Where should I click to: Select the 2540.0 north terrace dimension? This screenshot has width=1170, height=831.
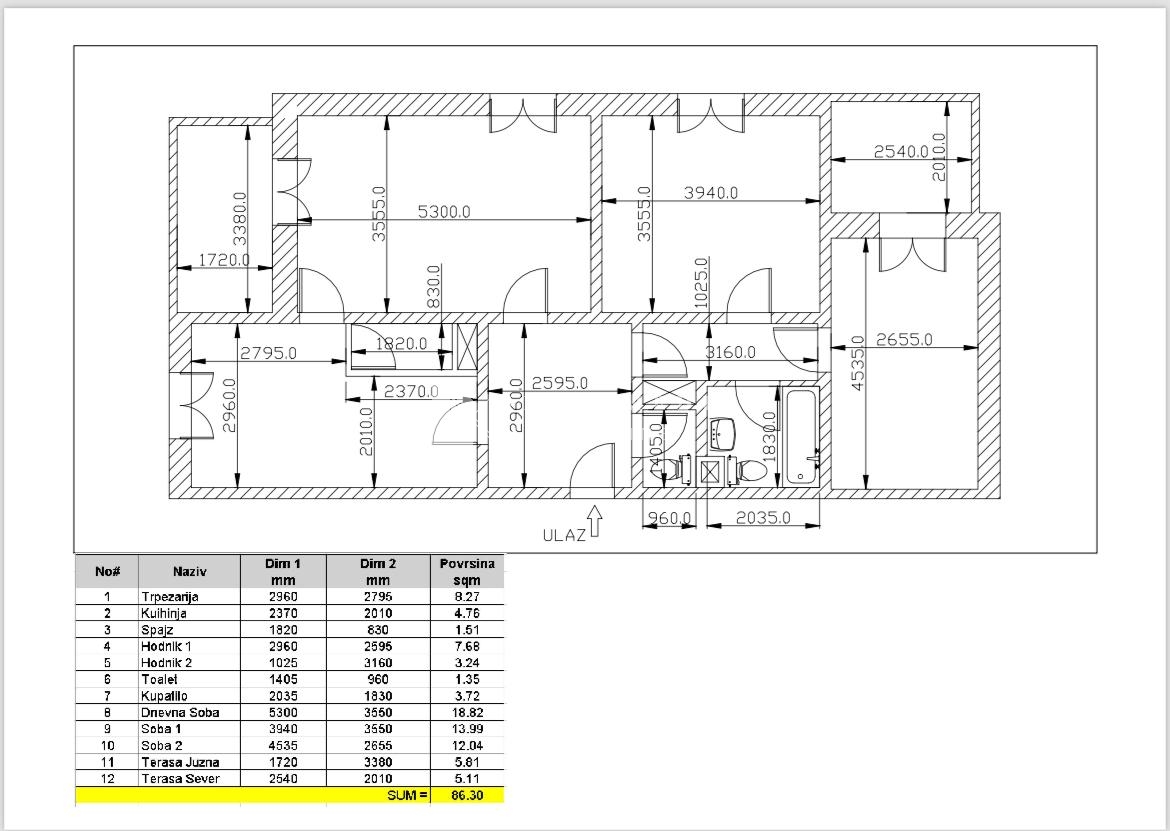[901, 152]
